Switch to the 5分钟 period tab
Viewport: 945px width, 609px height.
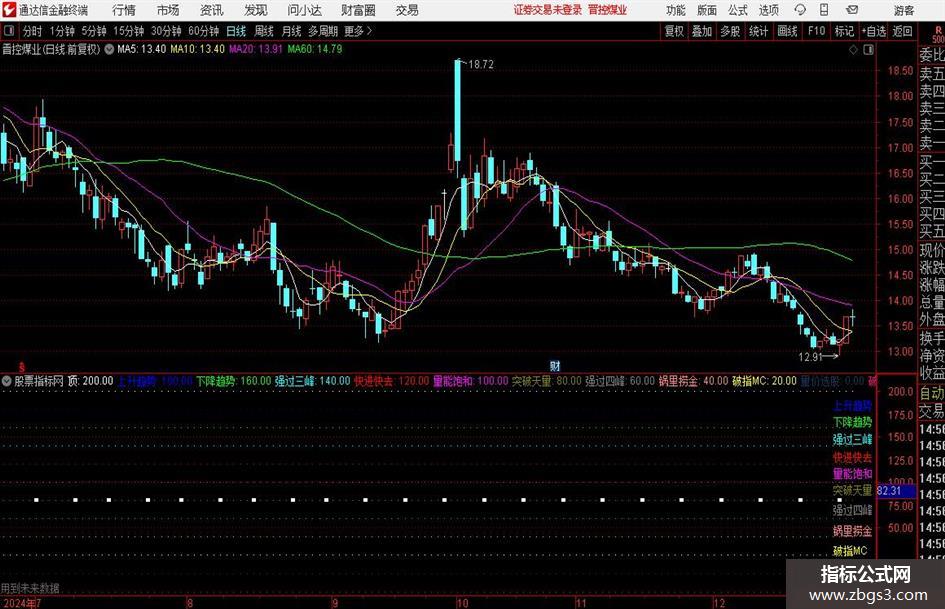click(93, 31)
